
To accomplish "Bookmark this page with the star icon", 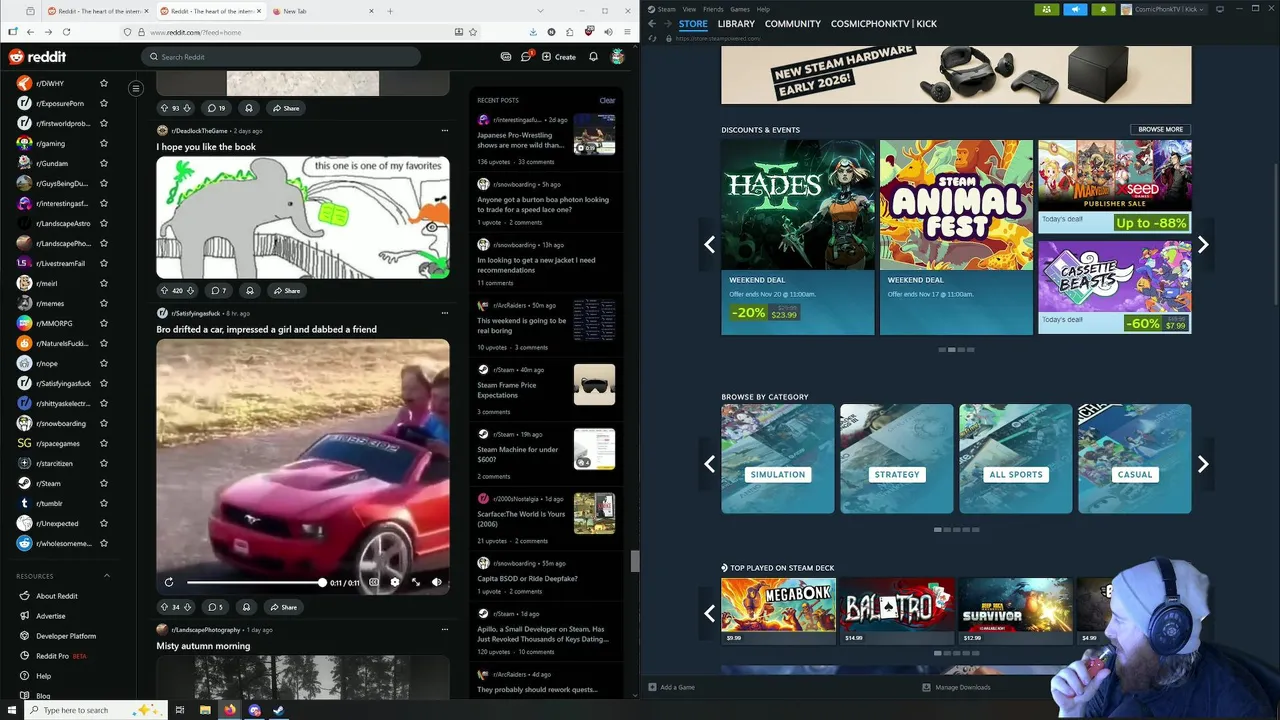I will 473,32.
